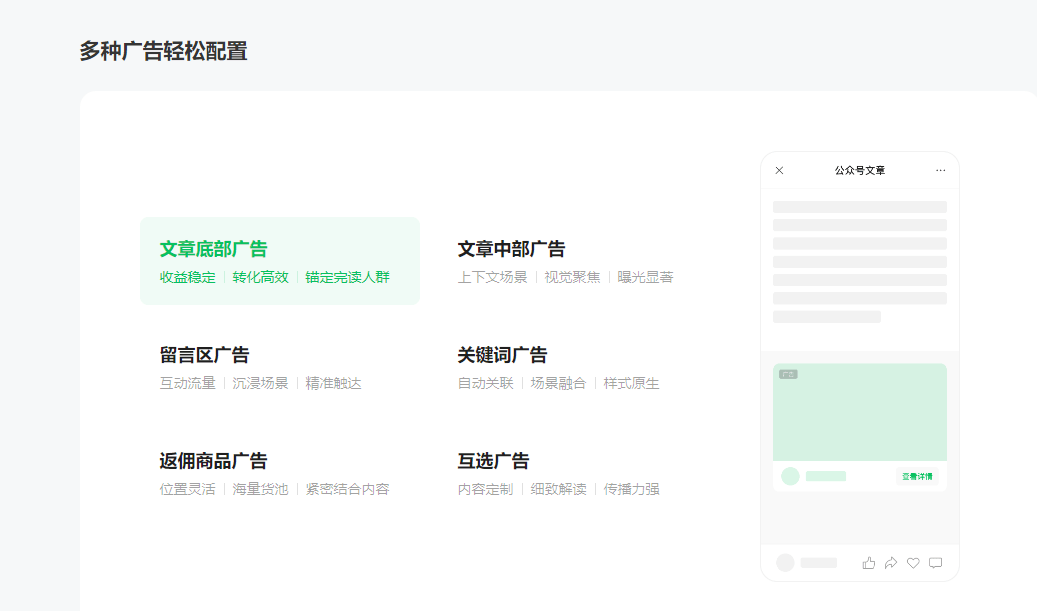Click the round advertiser avatar in ad card

(x=790, y=476)
